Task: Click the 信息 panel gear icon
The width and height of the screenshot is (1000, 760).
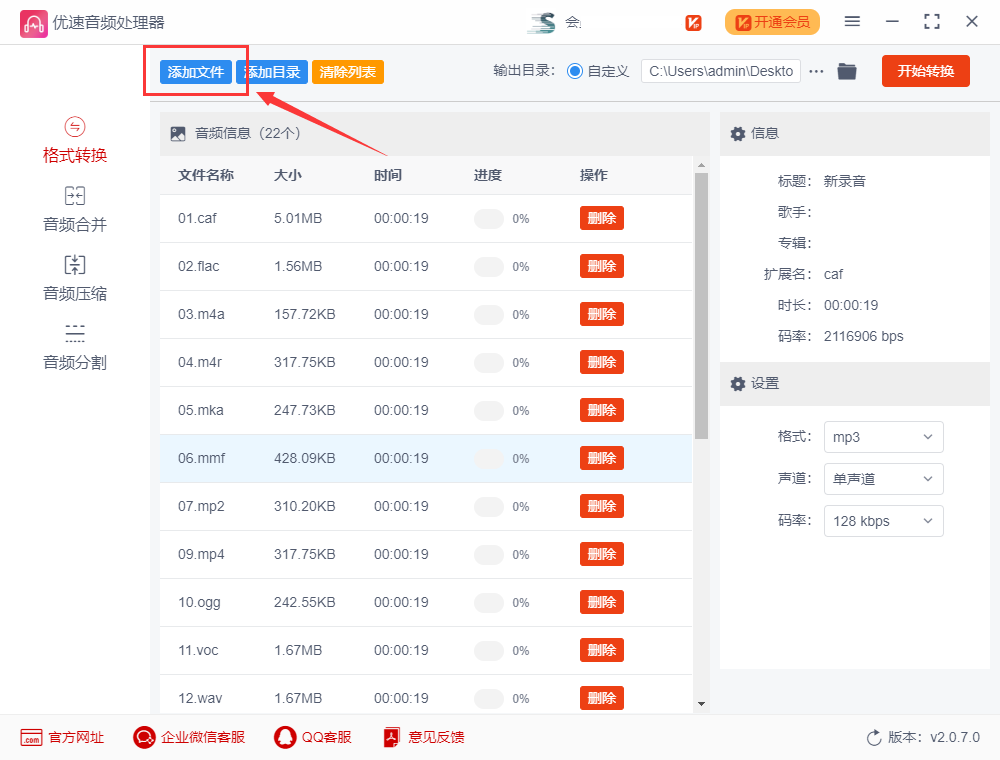Action: point(738,133)
